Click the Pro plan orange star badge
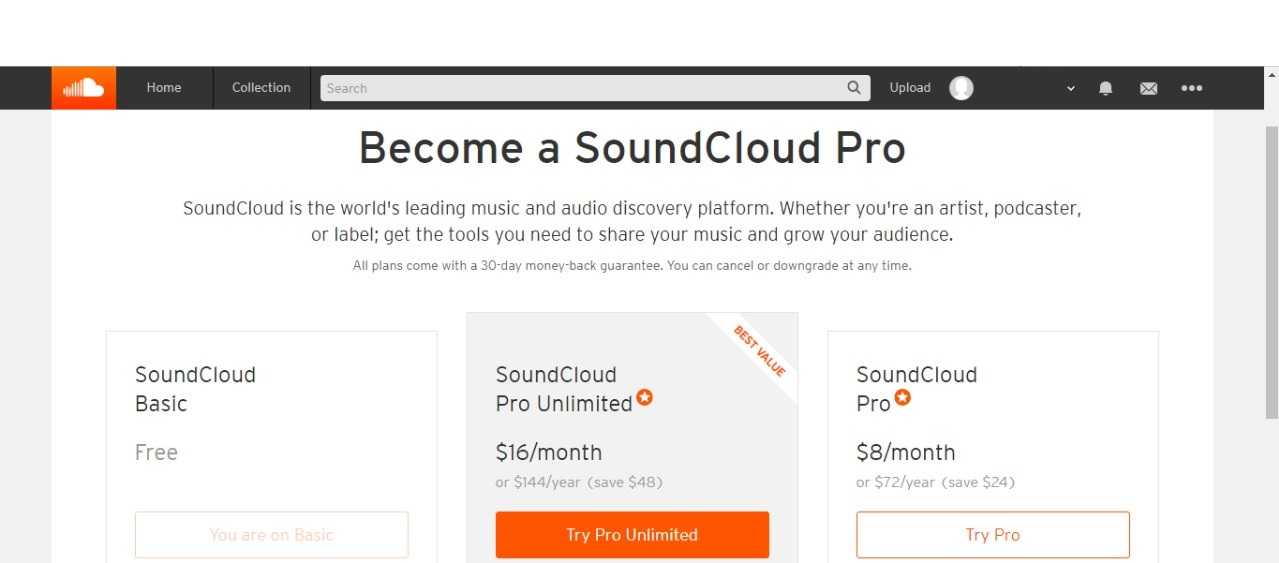The height and width of the screenshot is (563, 1279). [903, 398]
